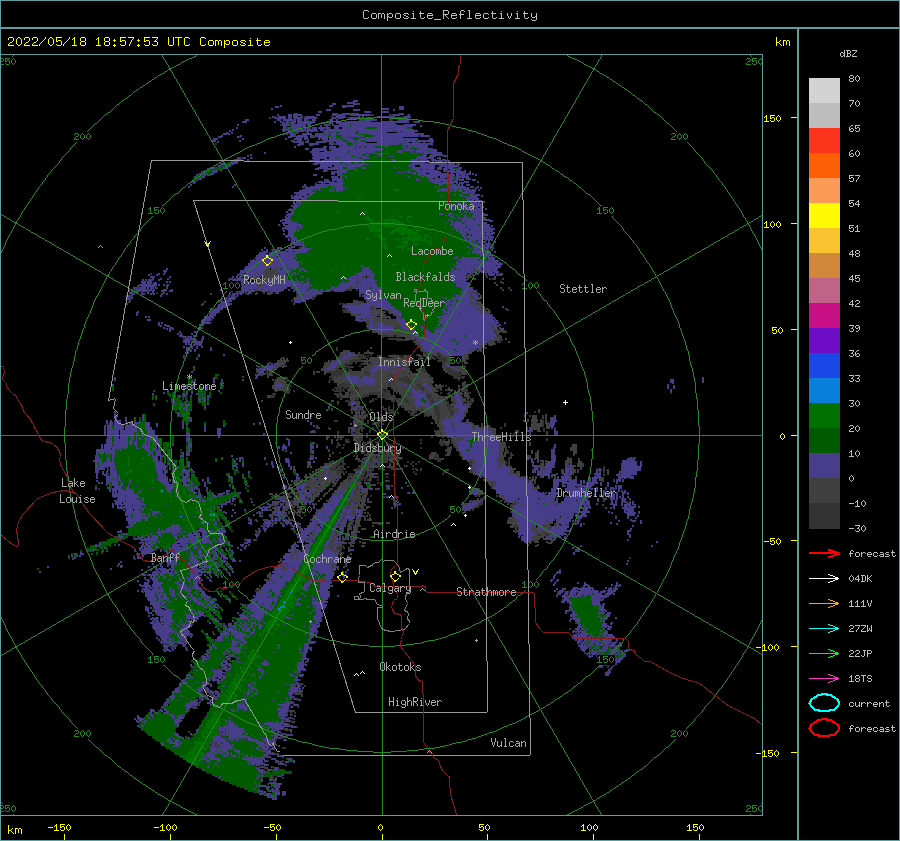Select the orange 57–60 dBZ swatch
The height and width of the screenshot is (841, 900).
click(824, 166)
